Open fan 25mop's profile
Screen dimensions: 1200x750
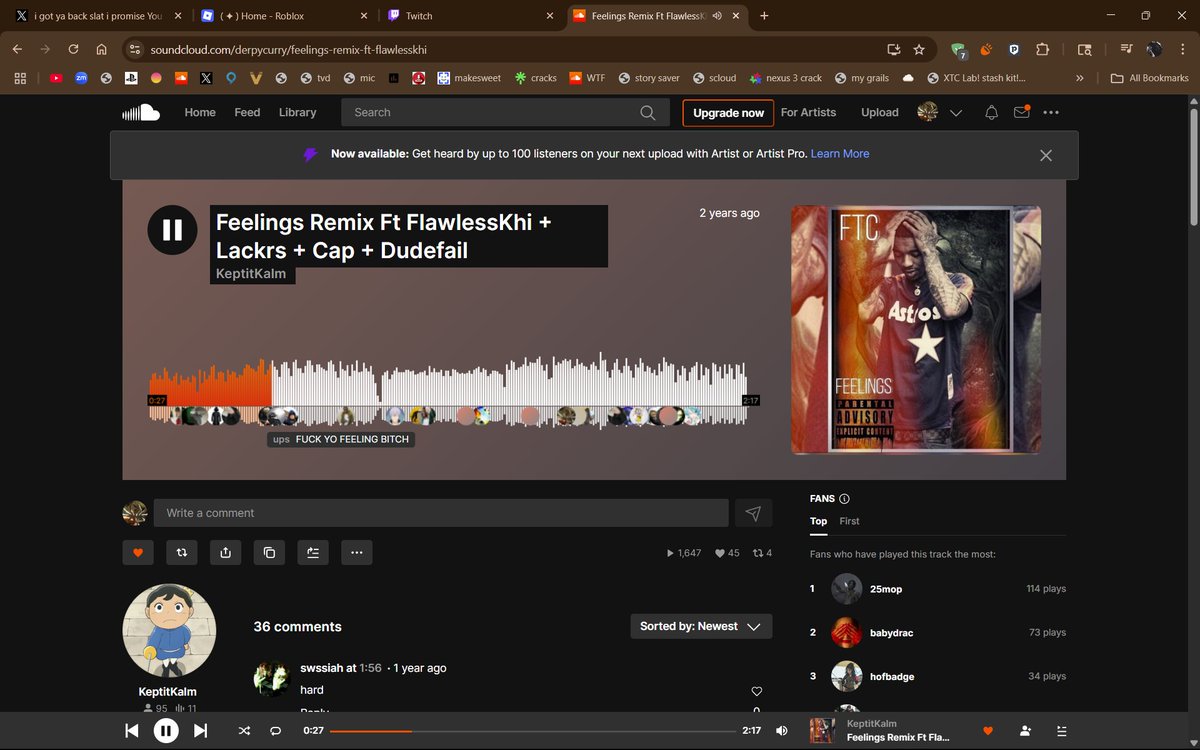pos(886,589)
